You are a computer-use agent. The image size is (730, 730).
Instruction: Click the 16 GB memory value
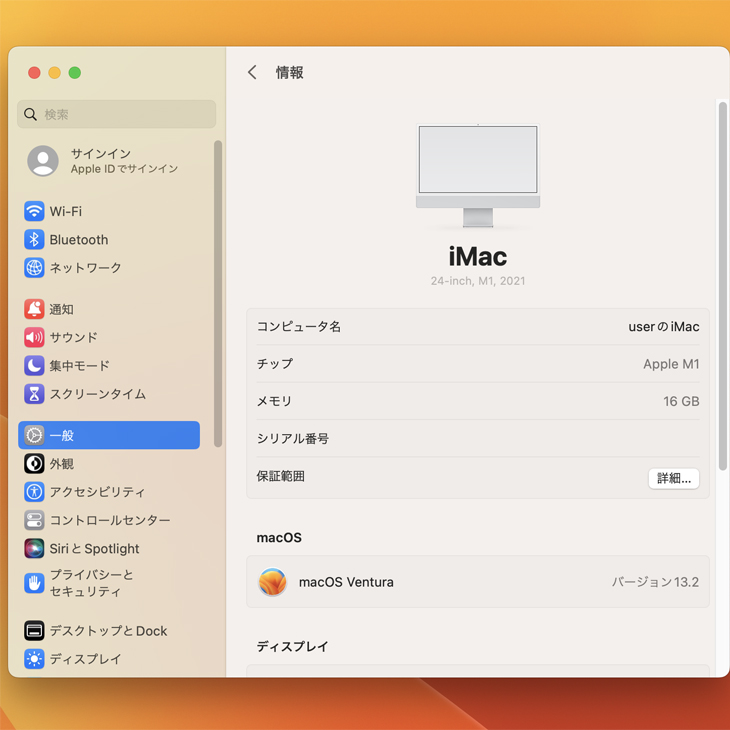coord(681,401)
